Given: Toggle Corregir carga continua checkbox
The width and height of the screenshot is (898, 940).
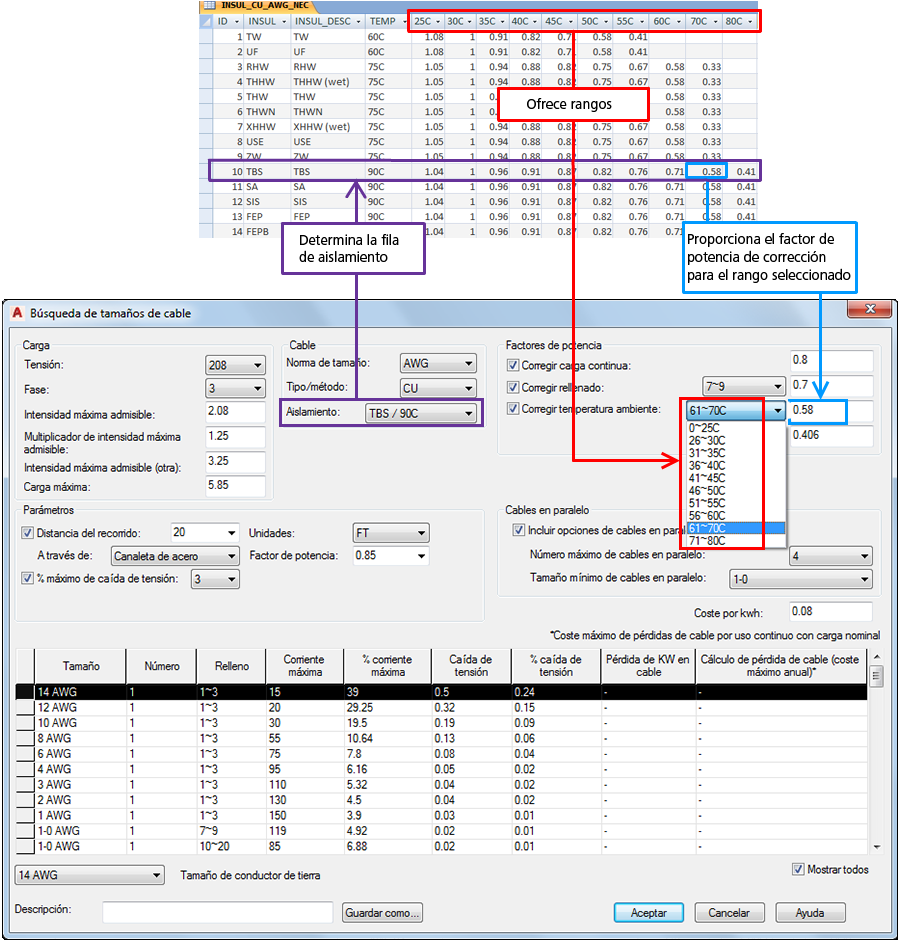Looking at the screenshot, I should tap(513, 365).
